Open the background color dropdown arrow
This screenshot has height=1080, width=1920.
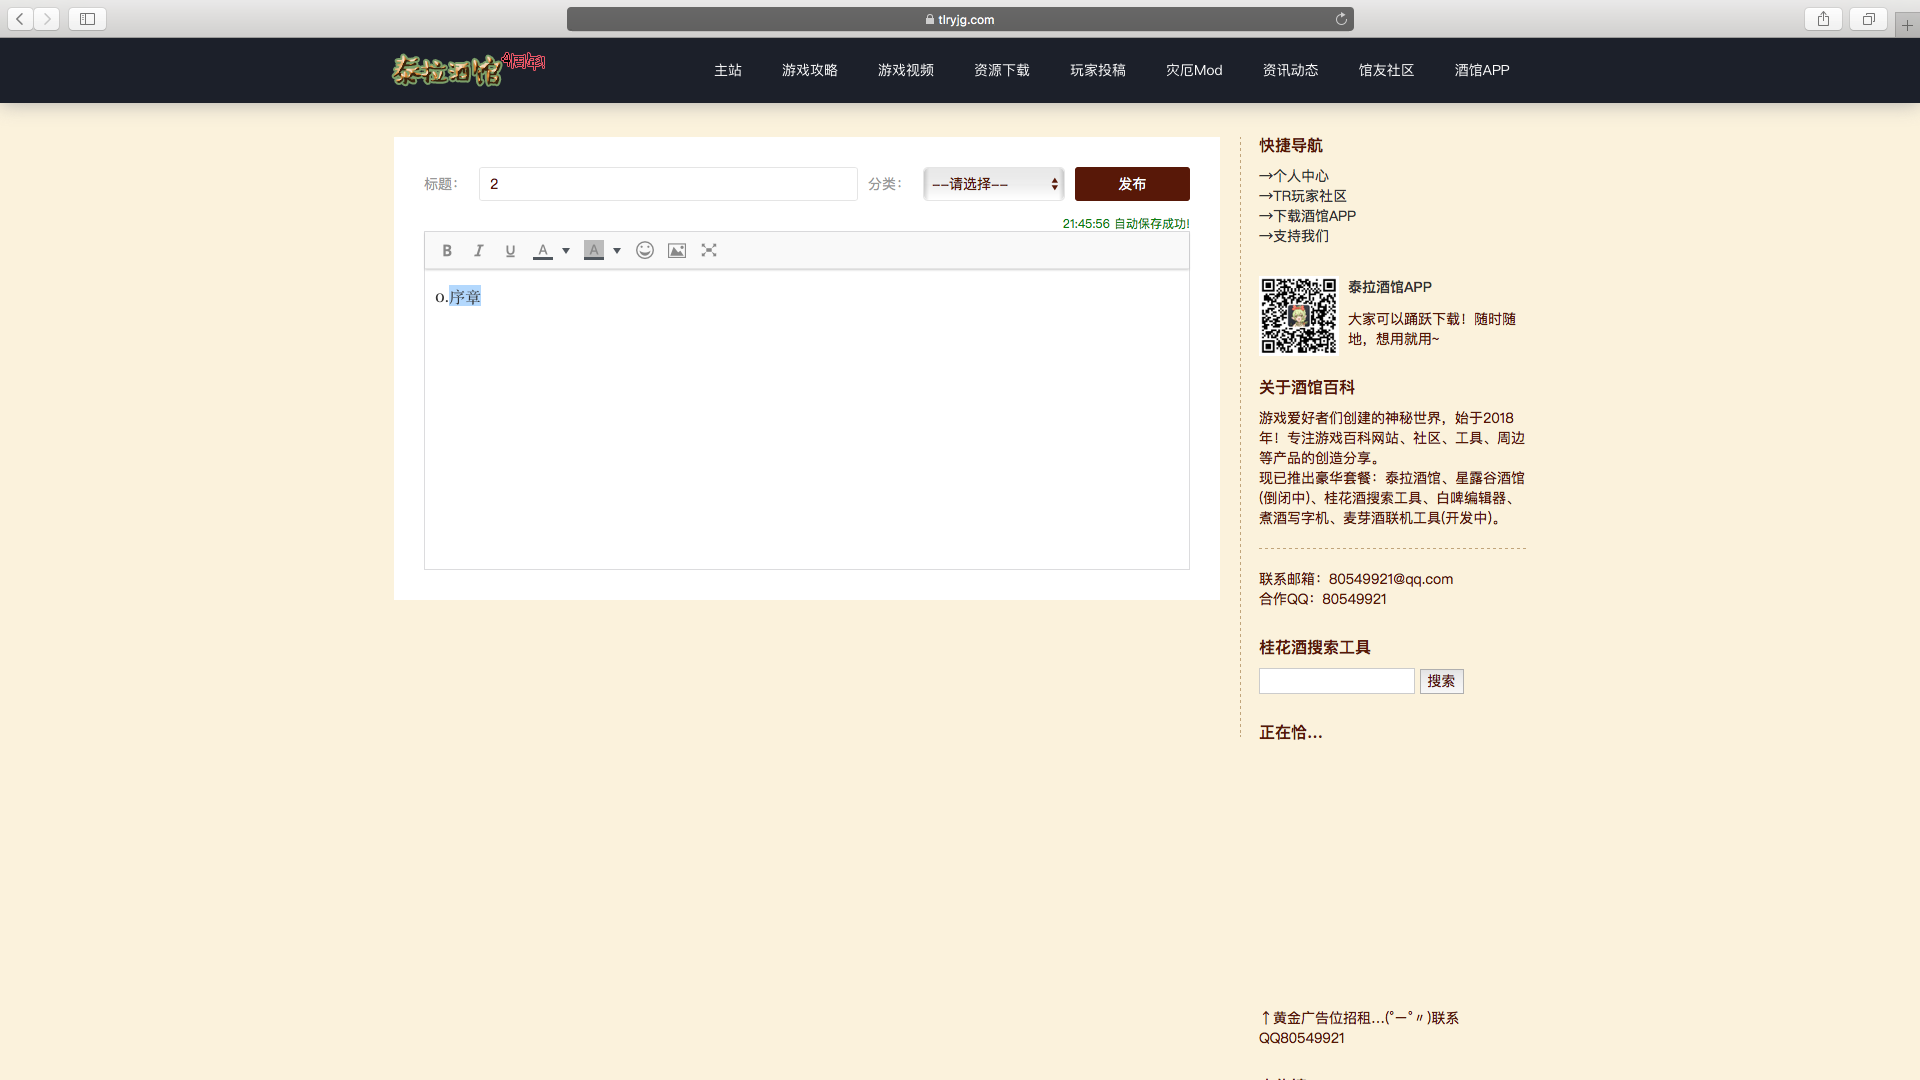(x=617, y=251)
